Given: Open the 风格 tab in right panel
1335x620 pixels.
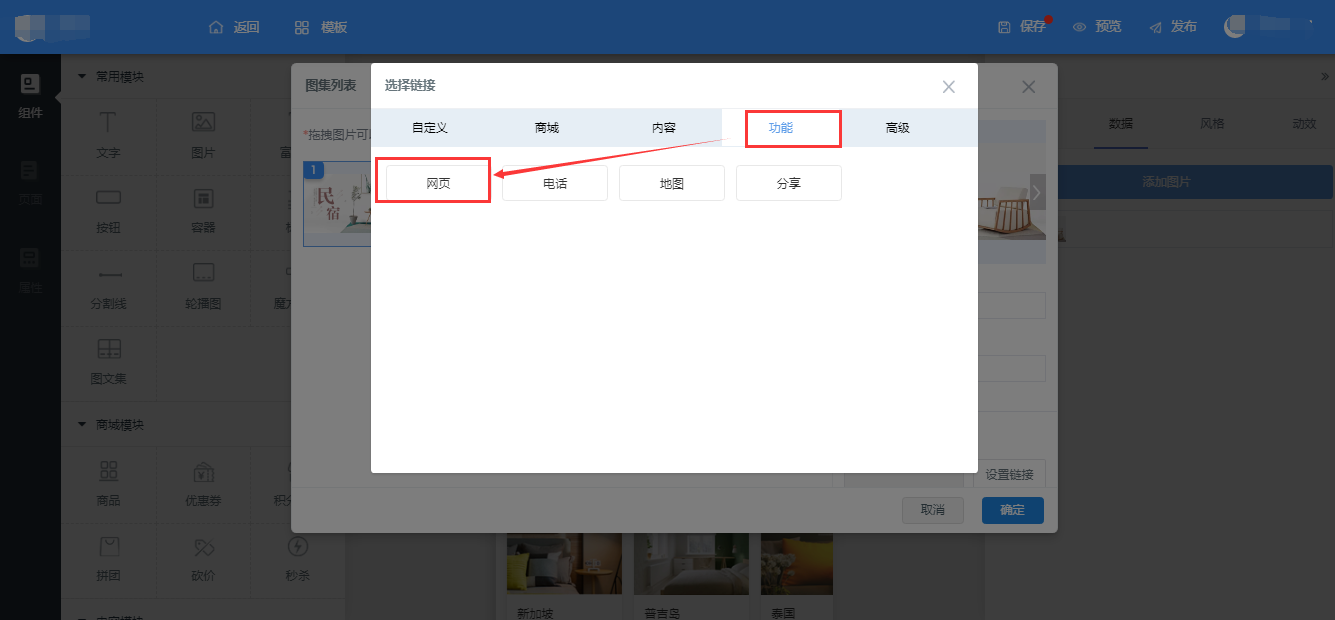Looking at the screenshot, I should 1212,124.
